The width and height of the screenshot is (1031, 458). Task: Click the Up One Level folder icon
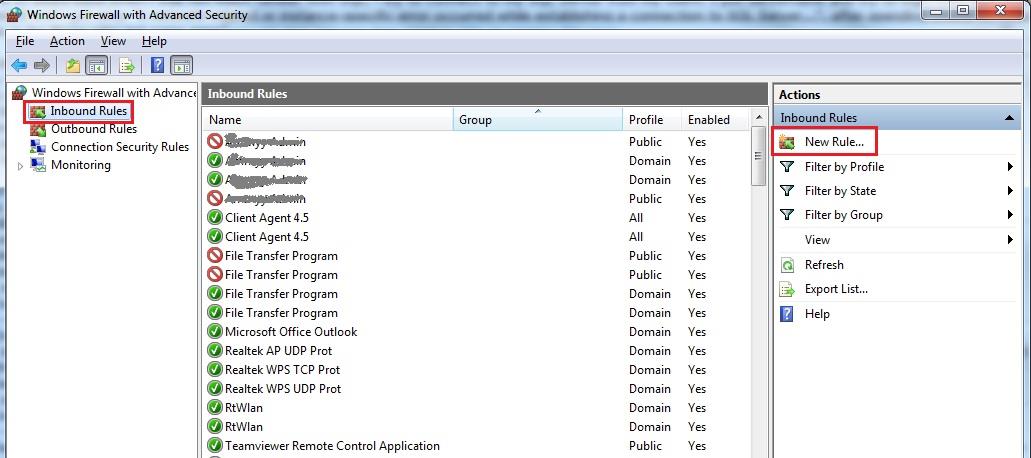(x=72, y=65)
